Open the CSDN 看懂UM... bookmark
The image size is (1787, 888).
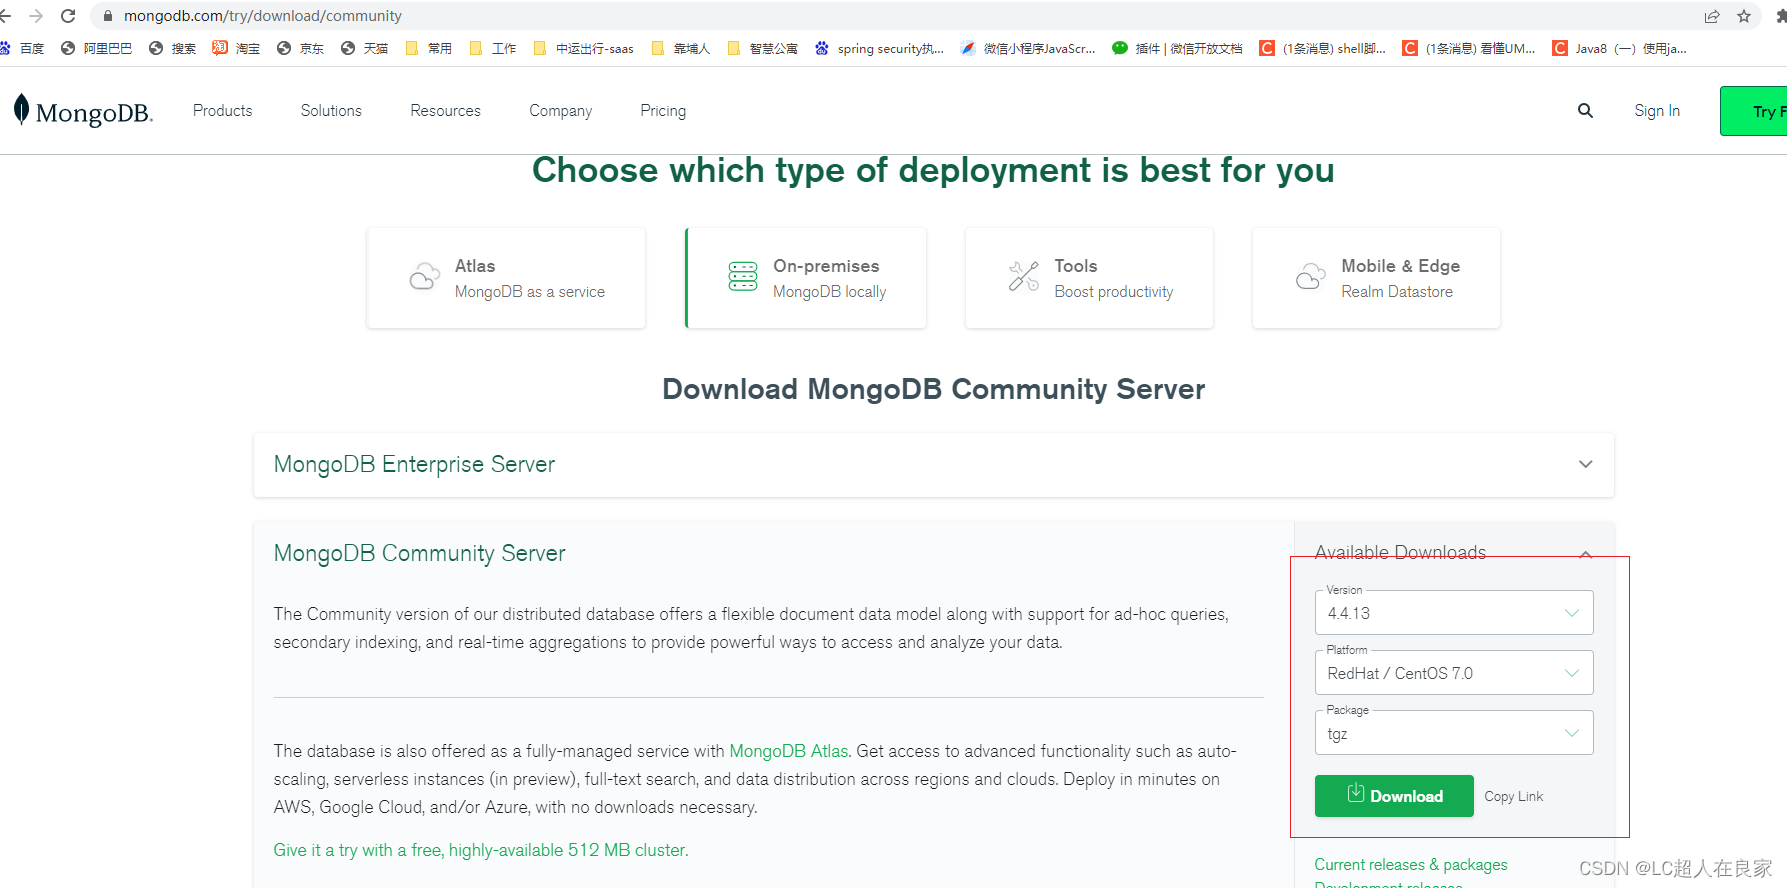coord(1469,48)
